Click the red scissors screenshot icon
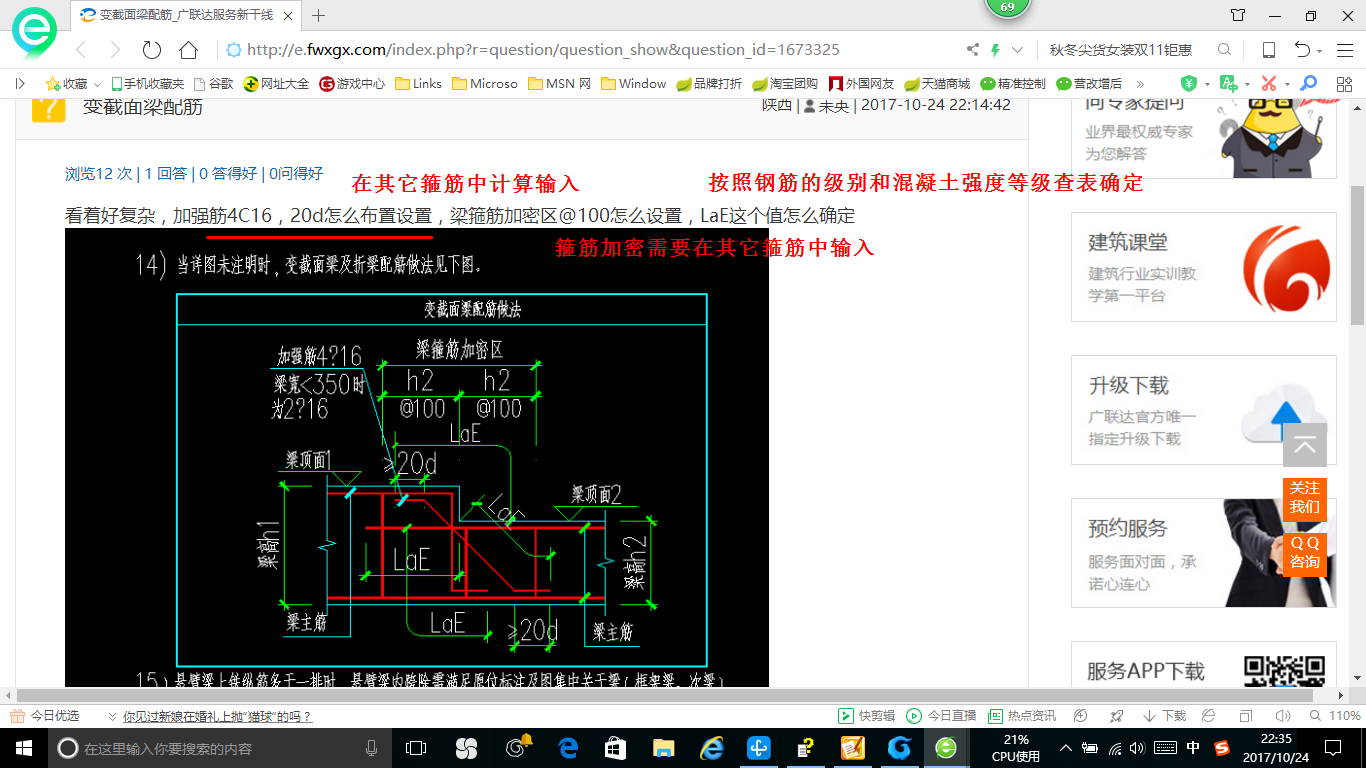 1269,84
